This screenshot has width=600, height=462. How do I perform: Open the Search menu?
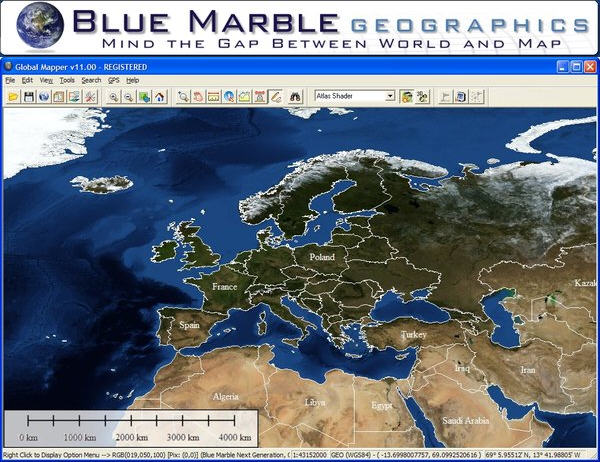[91, 80]
